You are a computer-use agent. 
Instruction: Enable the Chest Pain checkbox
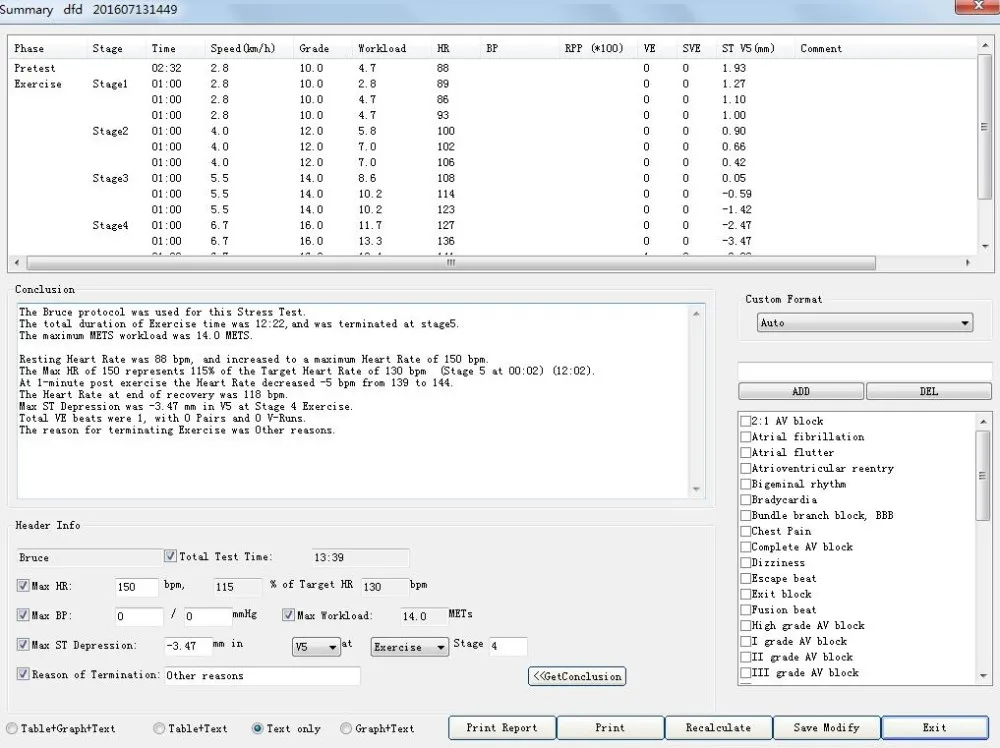pos(746,532)
